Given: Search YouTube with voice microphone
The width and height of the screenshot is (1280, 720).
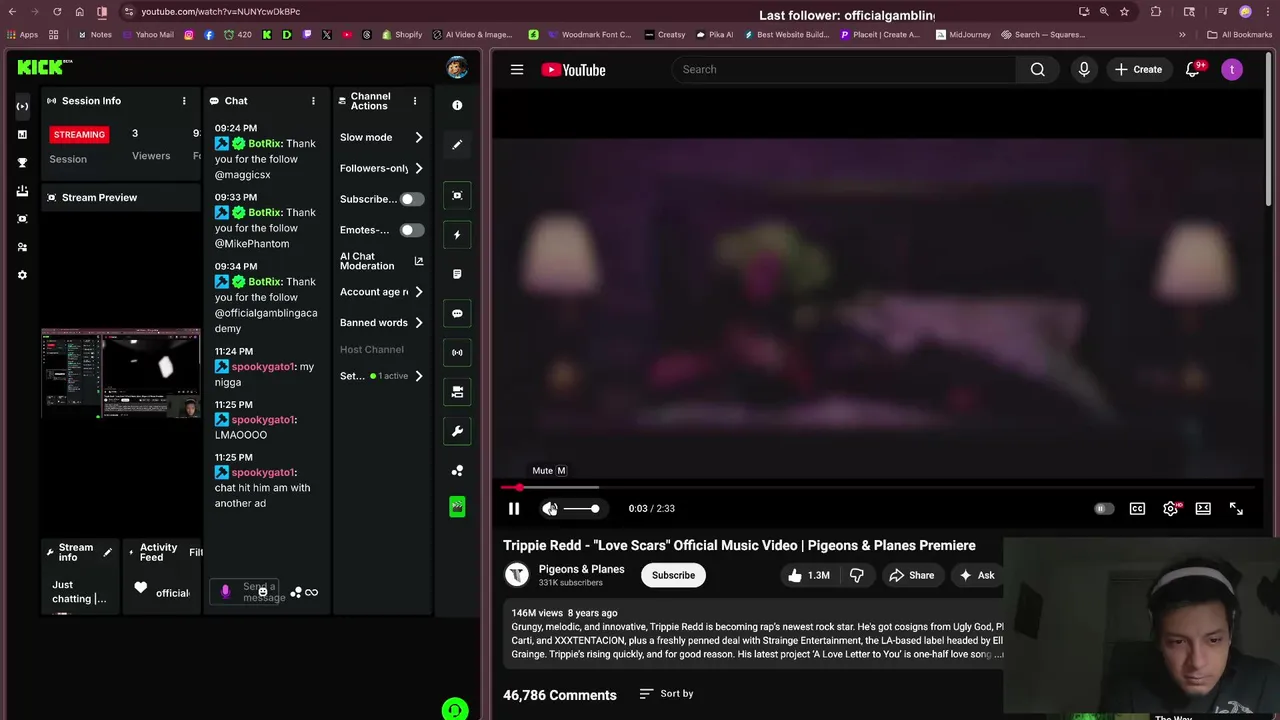Looking at the screenshot, I should (x=1084, y=70).
